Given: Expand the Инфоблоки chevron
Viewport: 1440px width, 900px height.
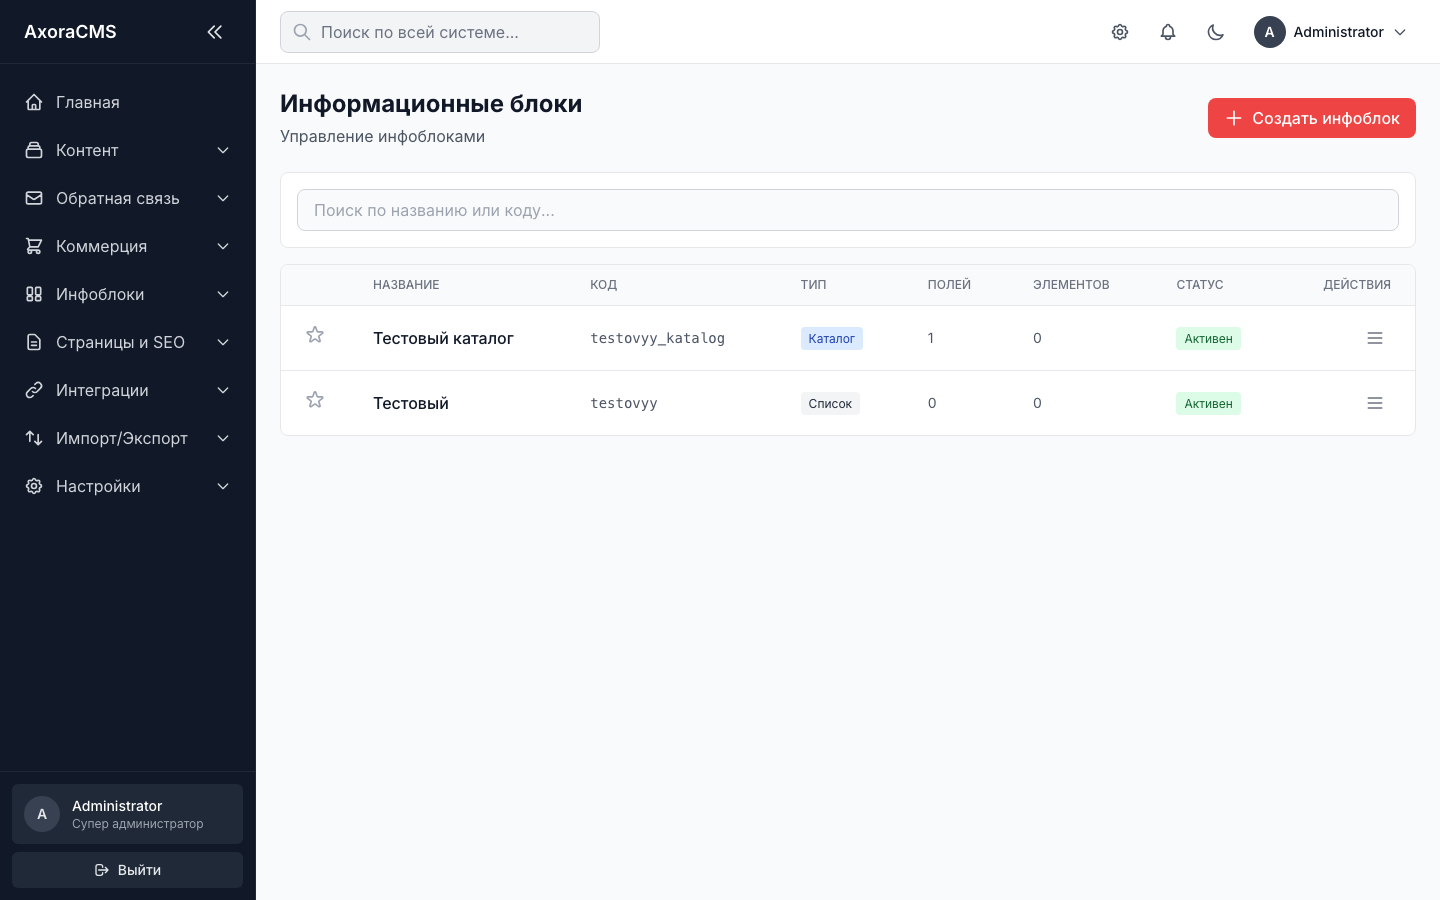Looking at the screenshot, I should click(x=223, y=294).
